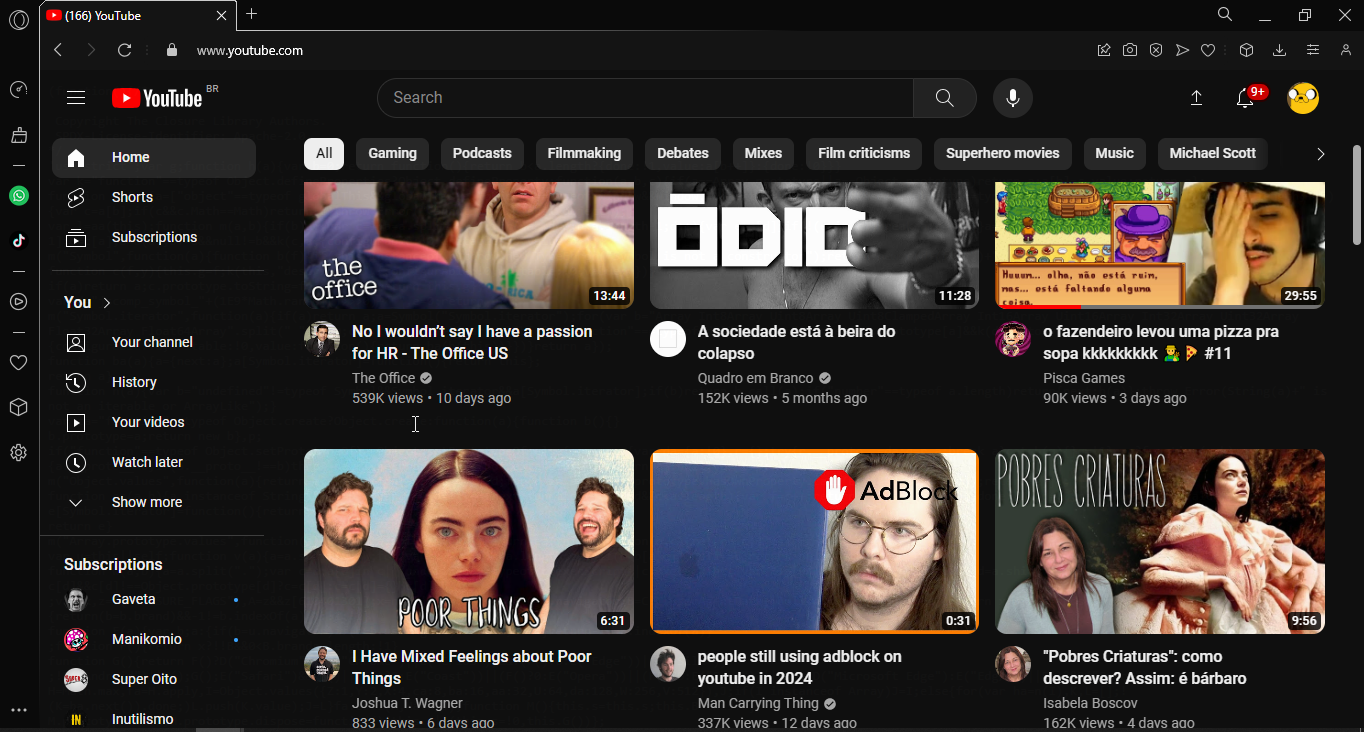Open WhatsApp in Opera sidebar

coord(19,196)
